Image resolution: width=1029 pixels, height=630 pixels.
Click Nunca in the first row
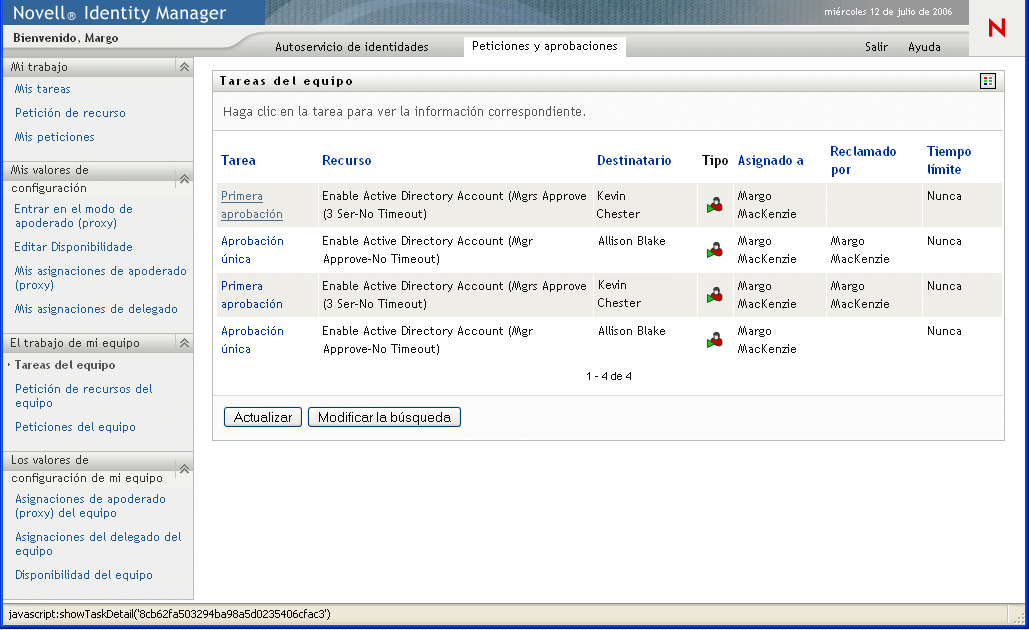click(x=944, y=196)
